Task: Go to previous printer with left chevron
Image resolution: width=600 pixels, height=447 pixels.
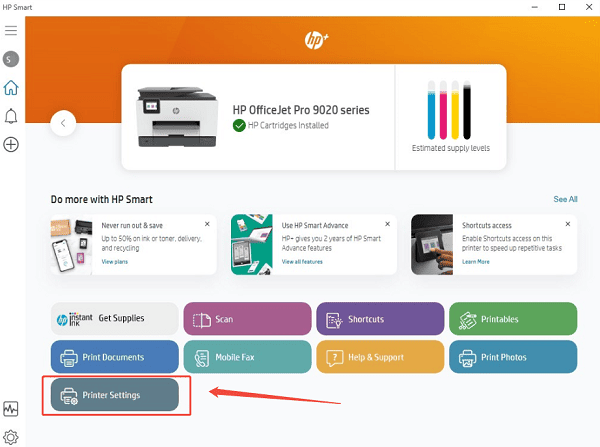Action: (x=63, y=123)
